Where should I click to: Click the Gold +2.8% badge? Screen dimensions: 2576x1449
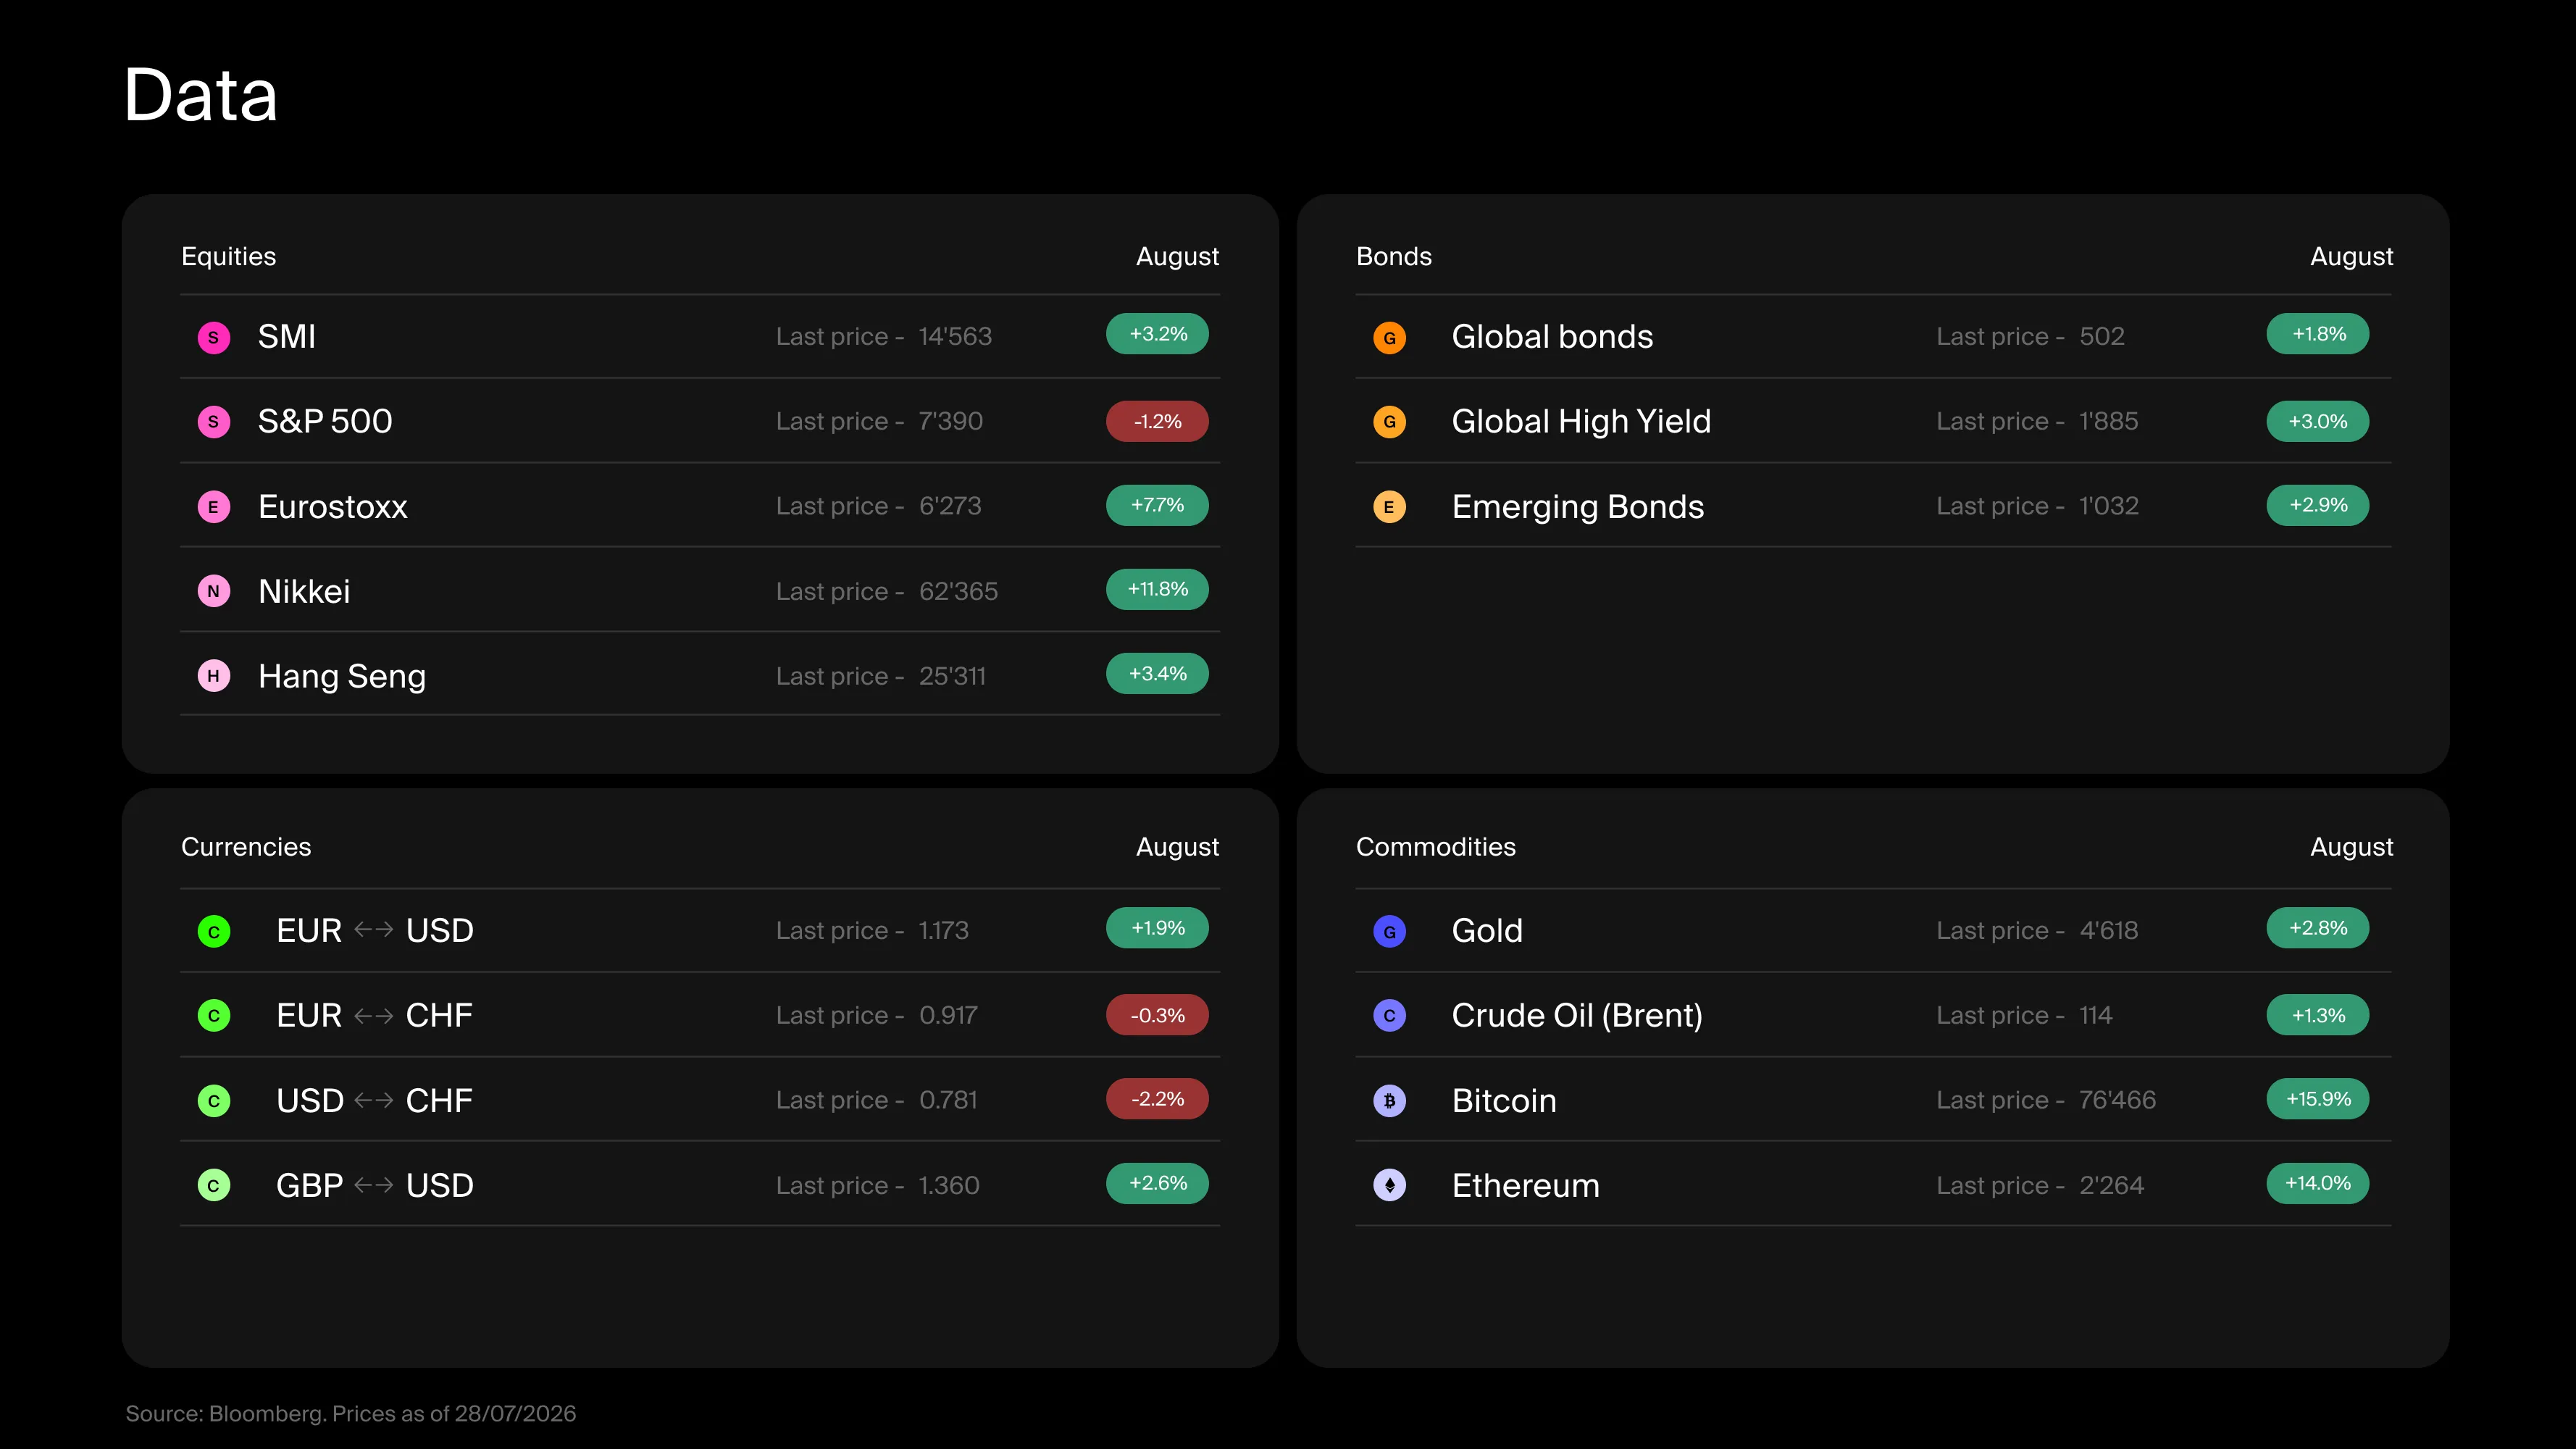click(x=2318, y=928)
